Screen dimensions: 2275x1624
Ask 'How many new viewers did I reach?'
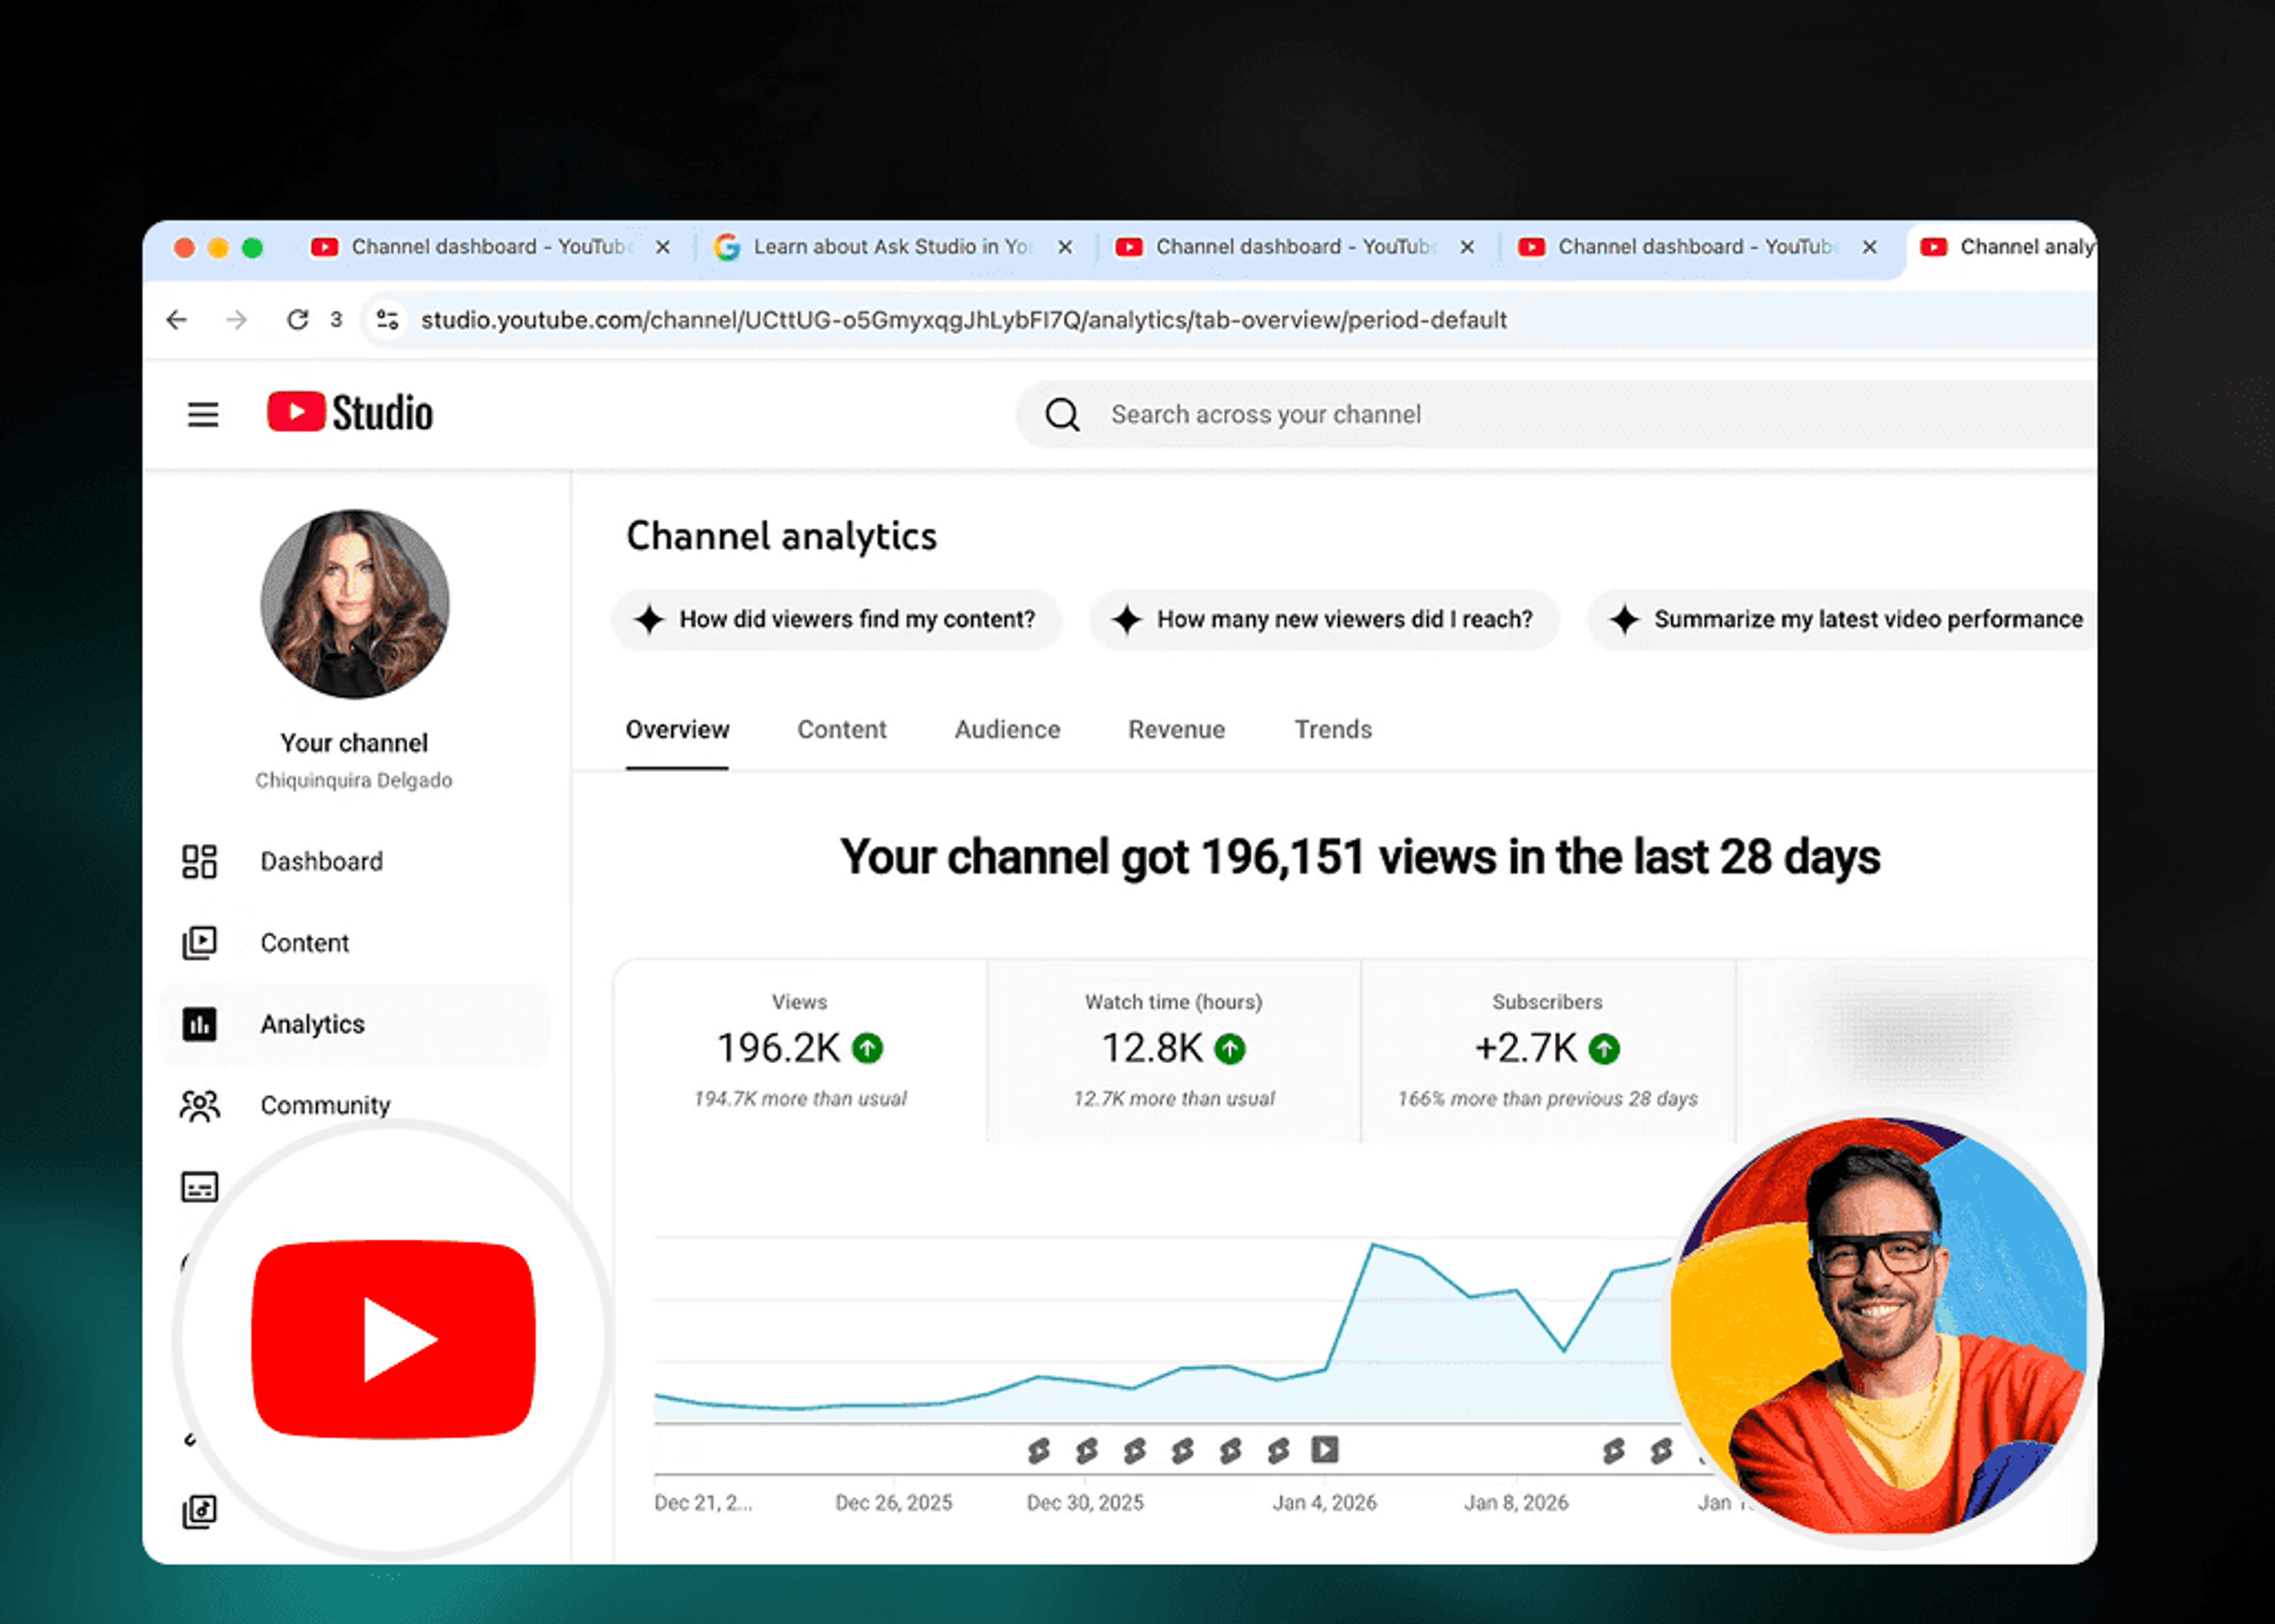tap(1324, 620)
